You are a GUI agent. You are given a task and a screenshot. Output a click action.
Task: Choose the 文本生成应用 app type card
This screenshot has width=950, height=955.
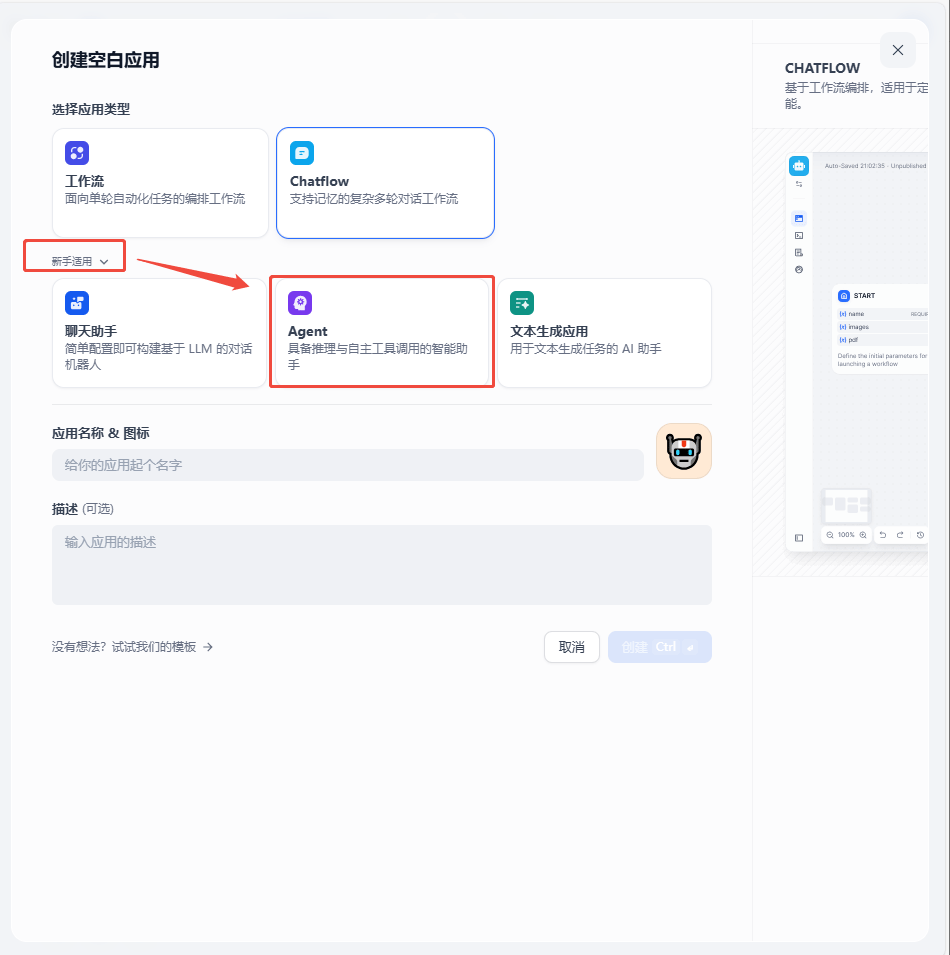click(x=605, y=333)
